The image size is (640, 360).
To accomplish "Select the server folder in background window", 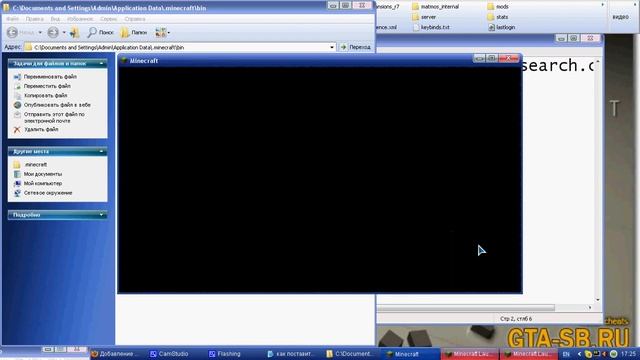I will coord(424,17).
